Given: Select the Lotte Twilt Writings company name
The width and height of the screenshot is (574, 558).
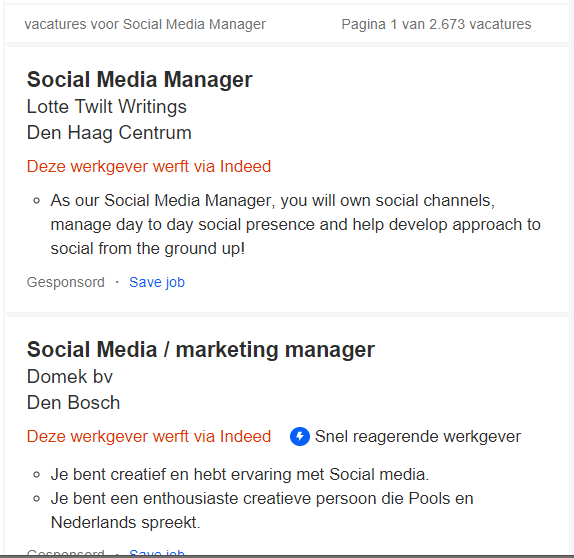Looking at the screenshot, I should click(107, 107).
